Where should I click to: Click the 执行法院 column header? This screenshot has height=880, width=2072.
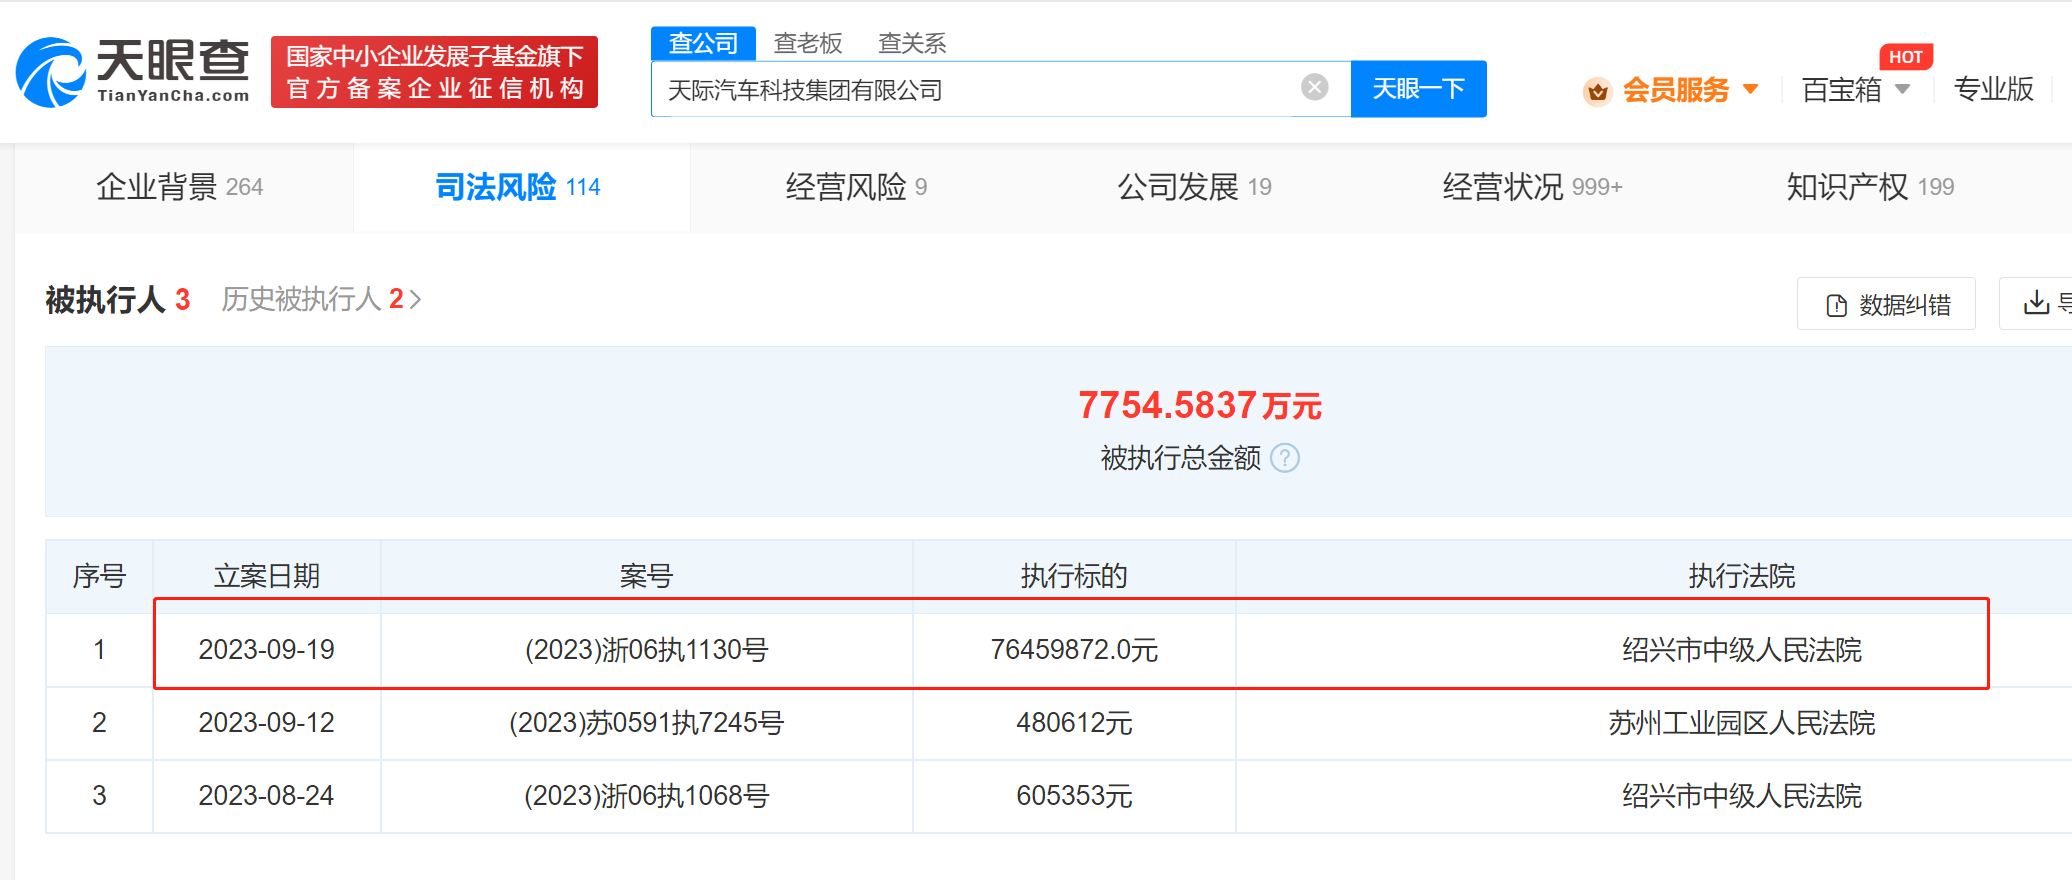tap(1741, 576)
